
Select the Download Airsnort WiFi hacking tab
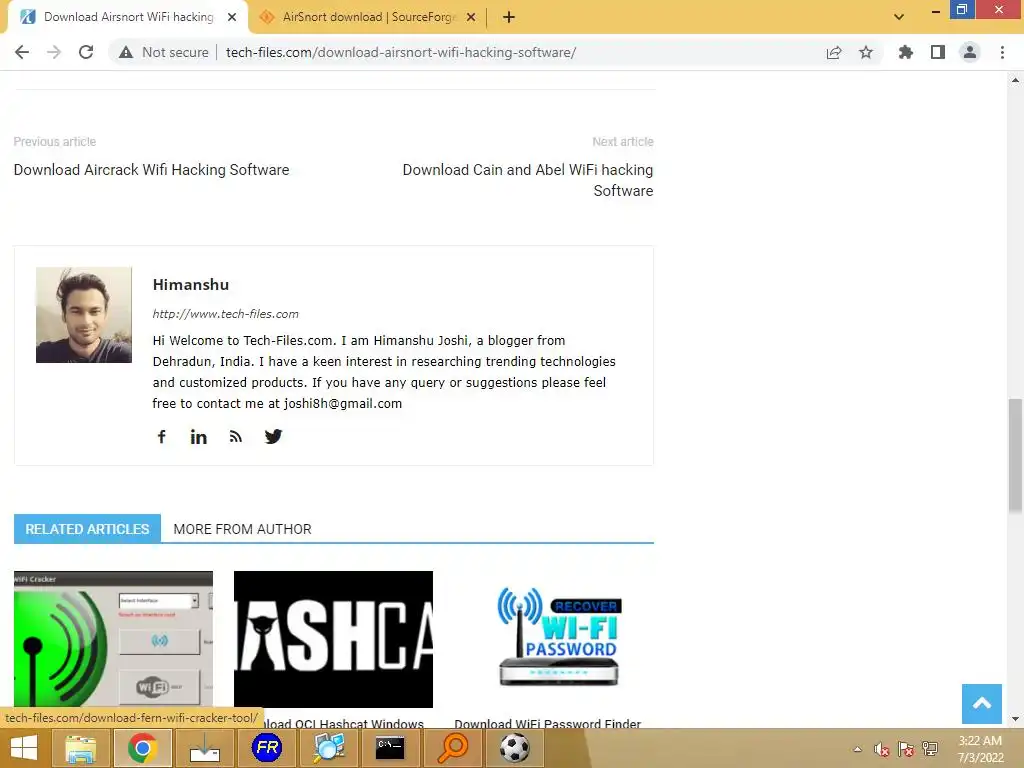click(128, 17)
